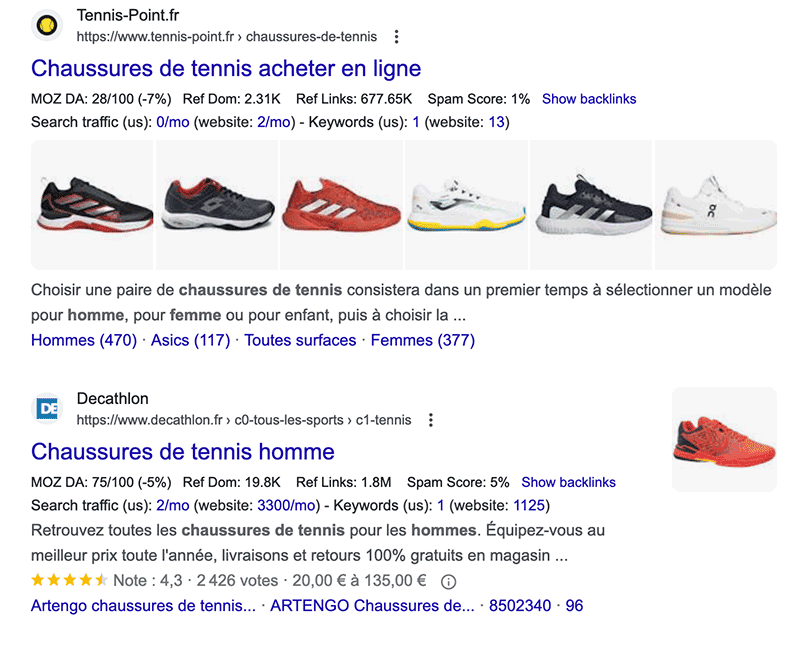Show backlinks for Decathlon result
Image resolution: width=800 pixels, height=650 pixels.
568,482
